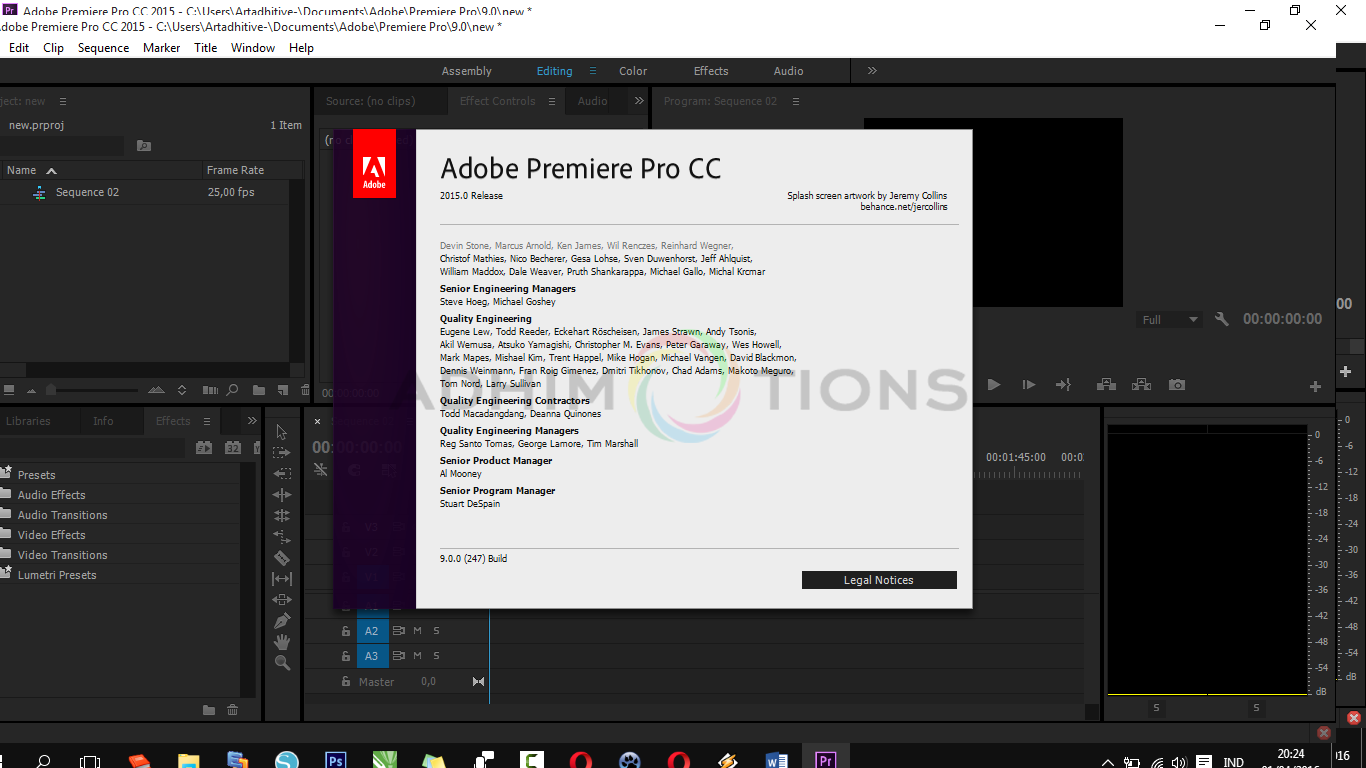Go to Out point in Program Monitor
Screen dimensions: 1366x768
(1063, 385)
